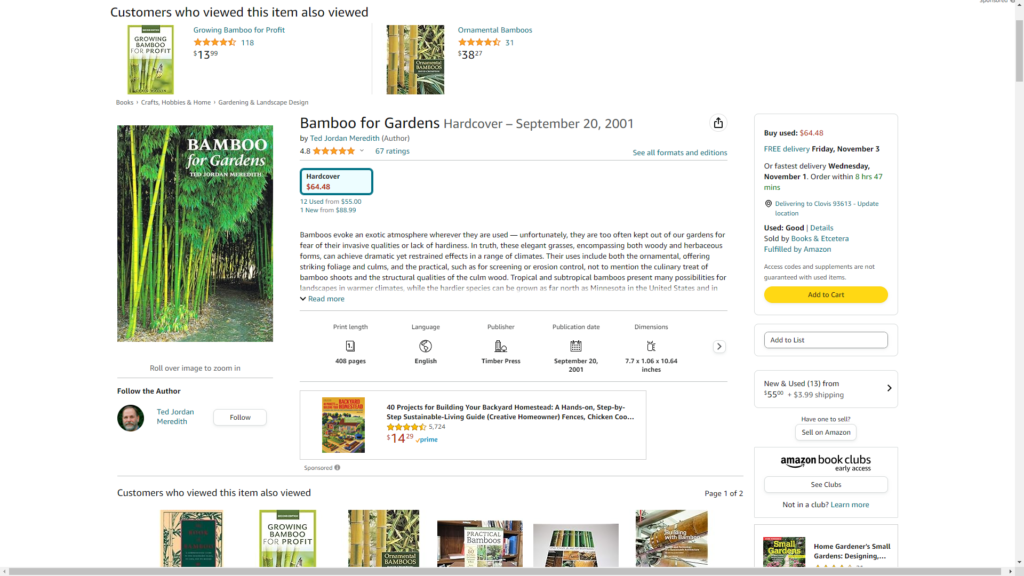The image size is (1024, 576).
Task: Select the Hardcover $64.48 format option
Action: (336, 181)
